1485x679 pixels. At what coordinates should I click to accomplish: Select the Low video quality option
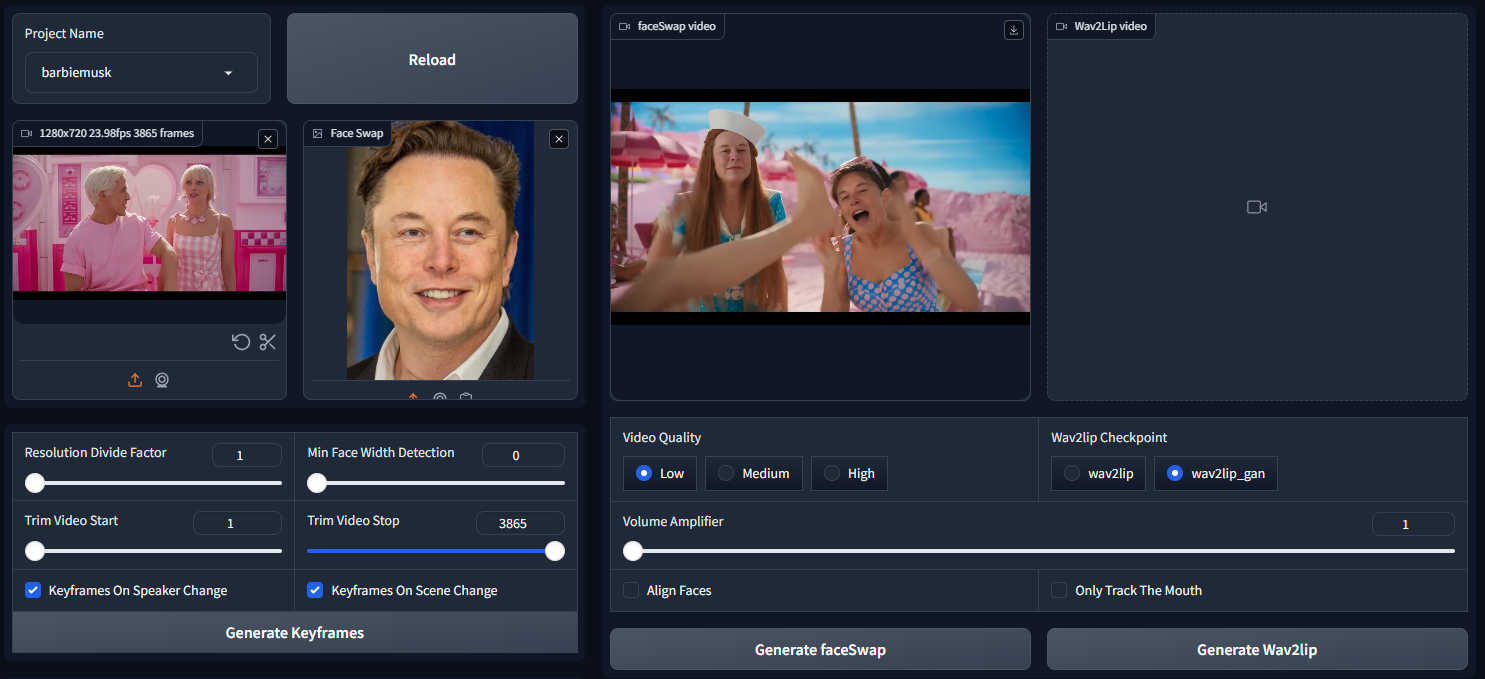pos(660,474)
